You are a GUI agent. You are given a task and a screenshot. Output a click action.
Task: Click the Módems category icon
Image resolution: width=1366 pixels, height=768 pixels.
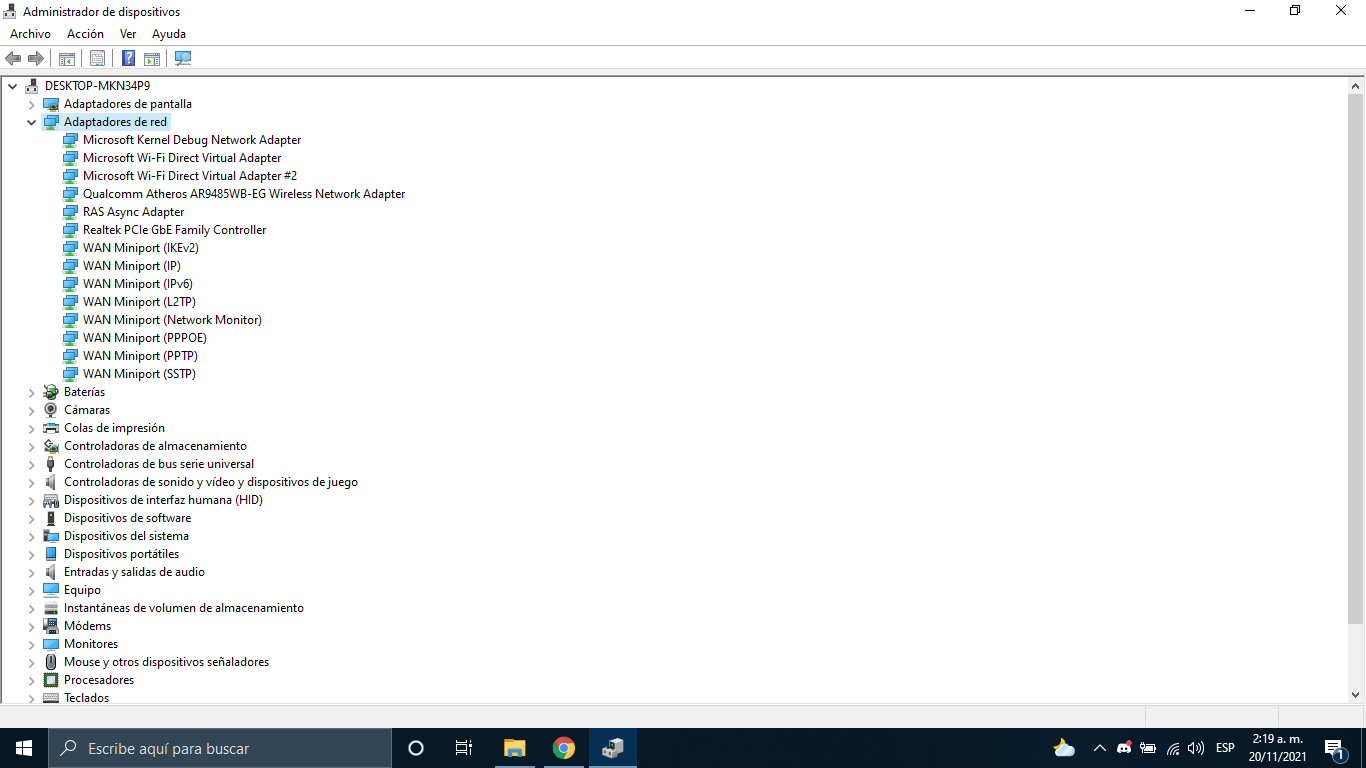[51, 626]
